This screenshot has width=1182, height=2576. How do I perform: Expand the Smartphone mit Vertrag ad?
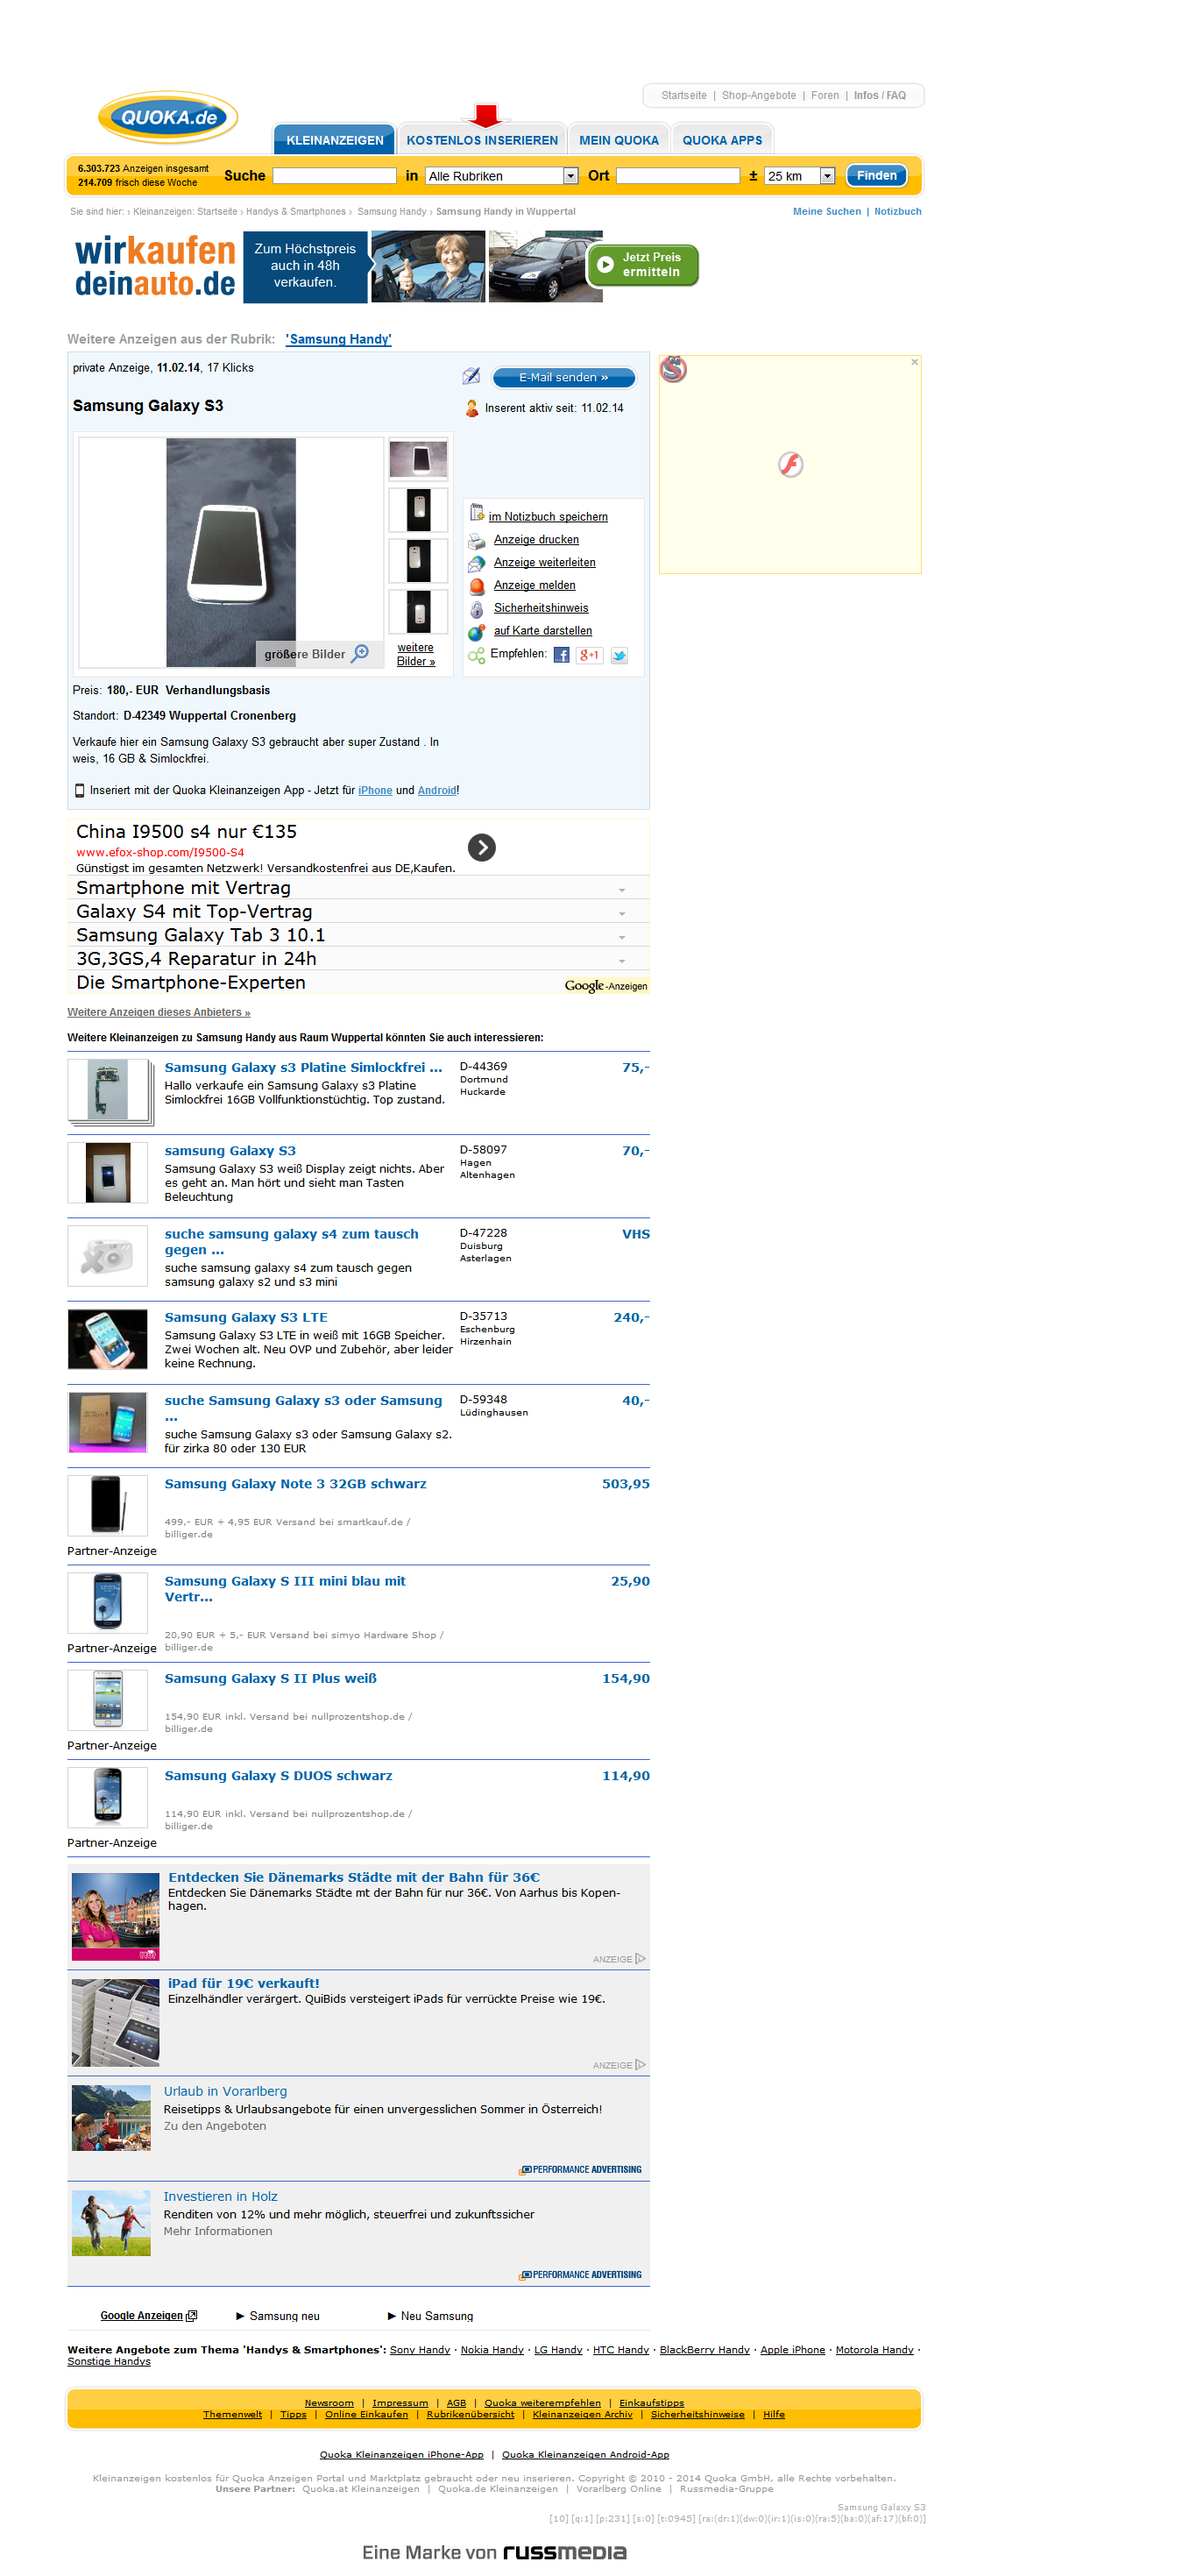pyautogui.click(x=622, y=890)
